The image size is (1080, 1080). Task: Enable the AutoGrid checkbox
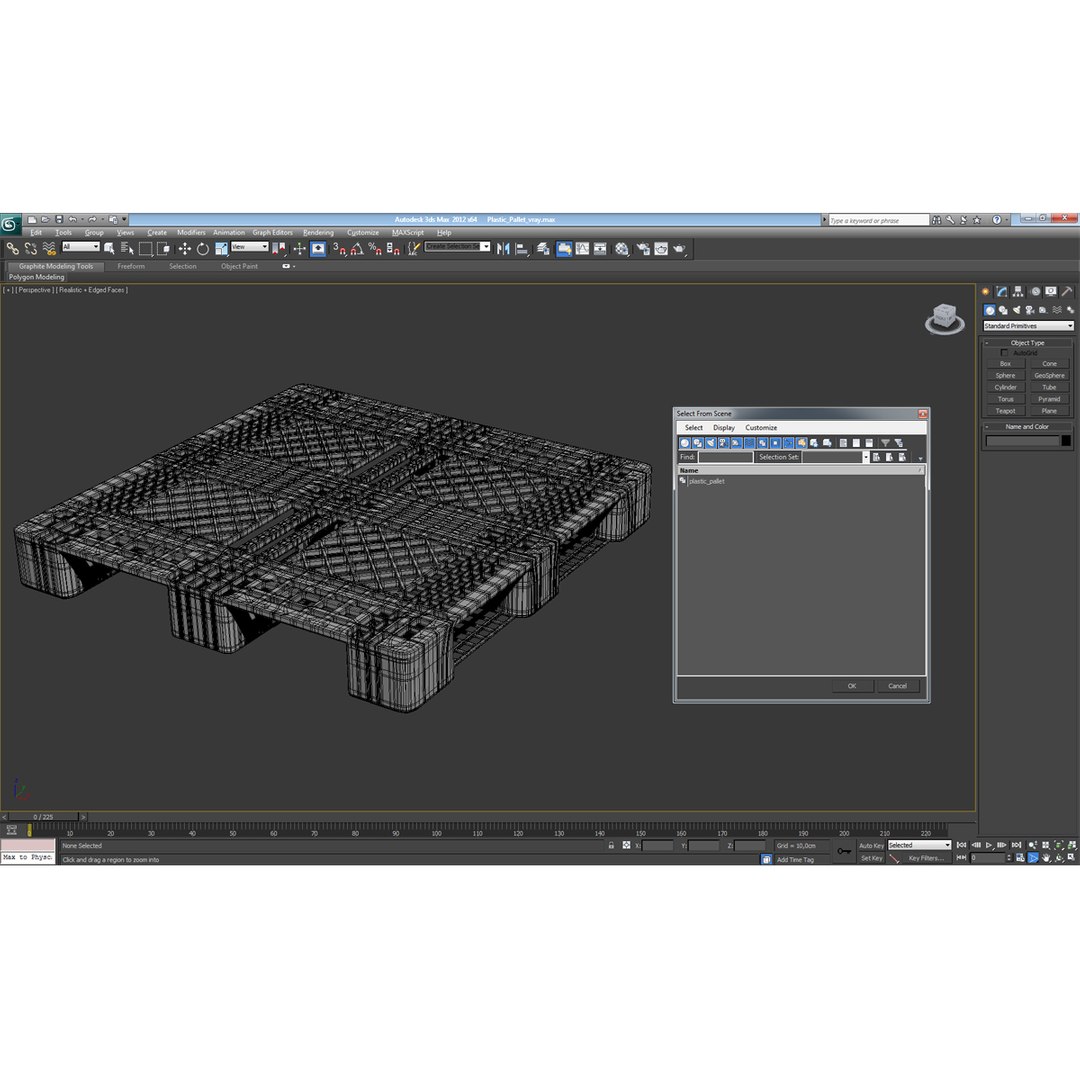click(1004, 353)
